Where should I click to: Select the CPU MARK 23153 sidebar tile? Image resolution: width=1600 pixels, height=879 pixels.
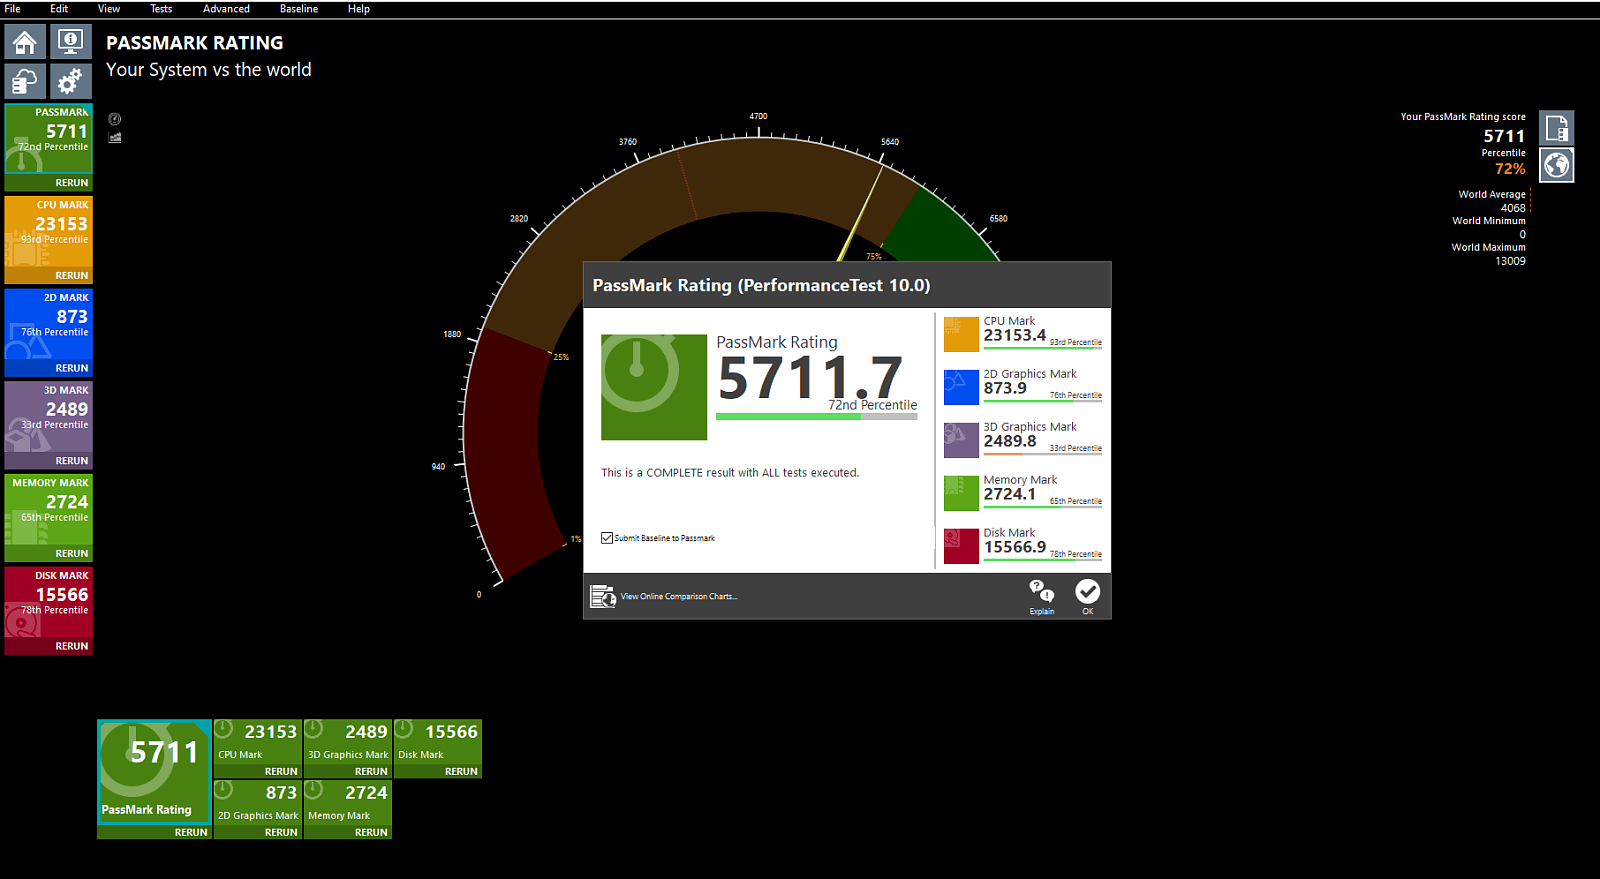pos(49,232)
